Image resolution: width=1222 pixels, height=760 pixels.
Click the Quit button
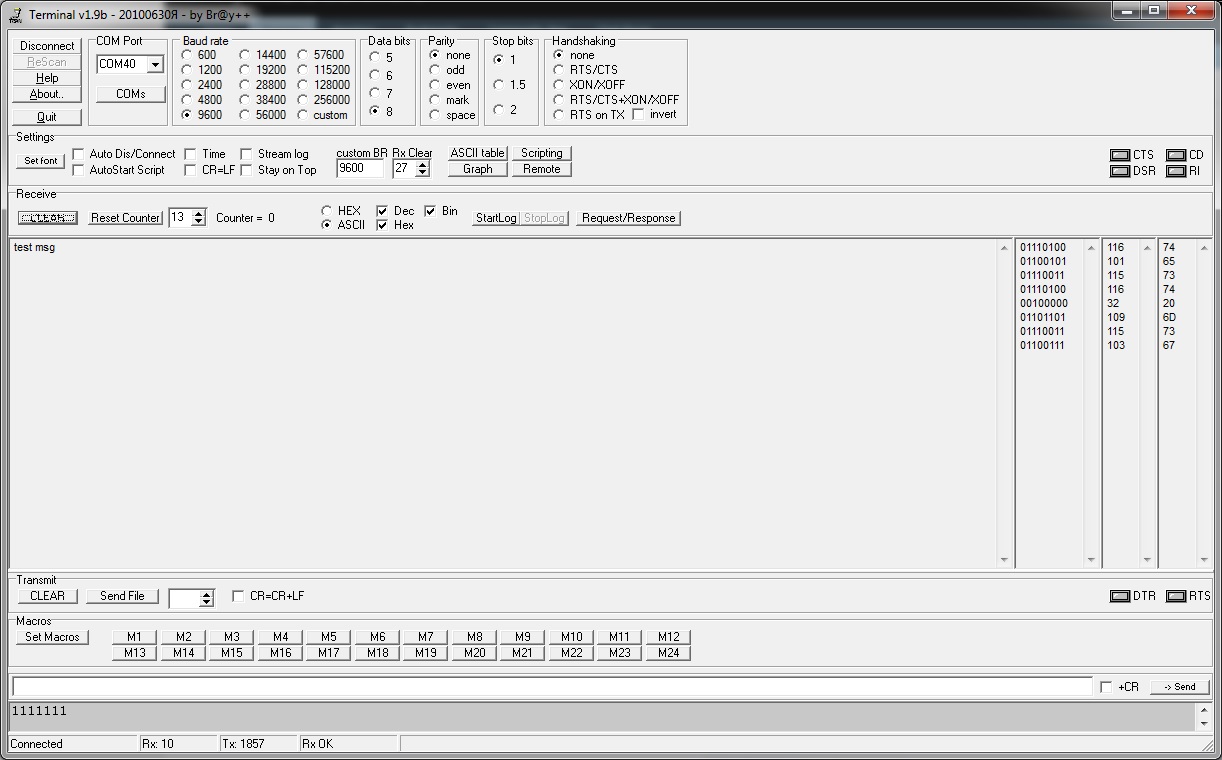pyautogui.click(x=47, y=117)
